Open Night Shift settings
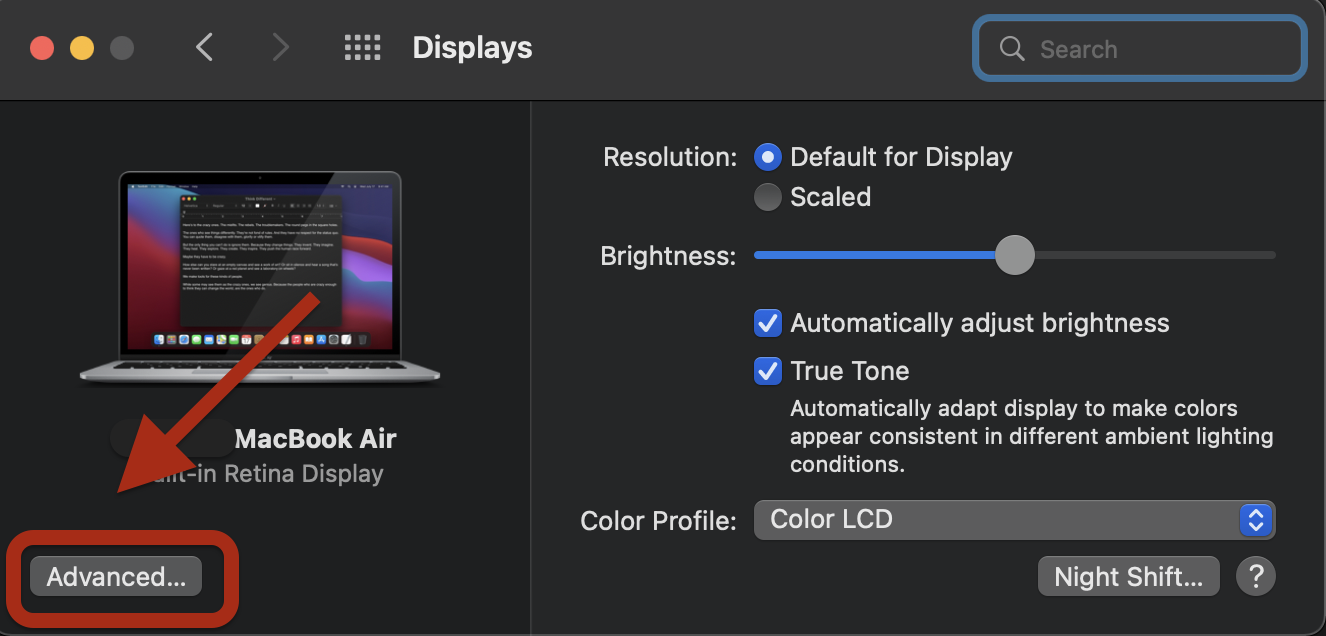Screen dimensions: 1326x636 click(1128, 577)
